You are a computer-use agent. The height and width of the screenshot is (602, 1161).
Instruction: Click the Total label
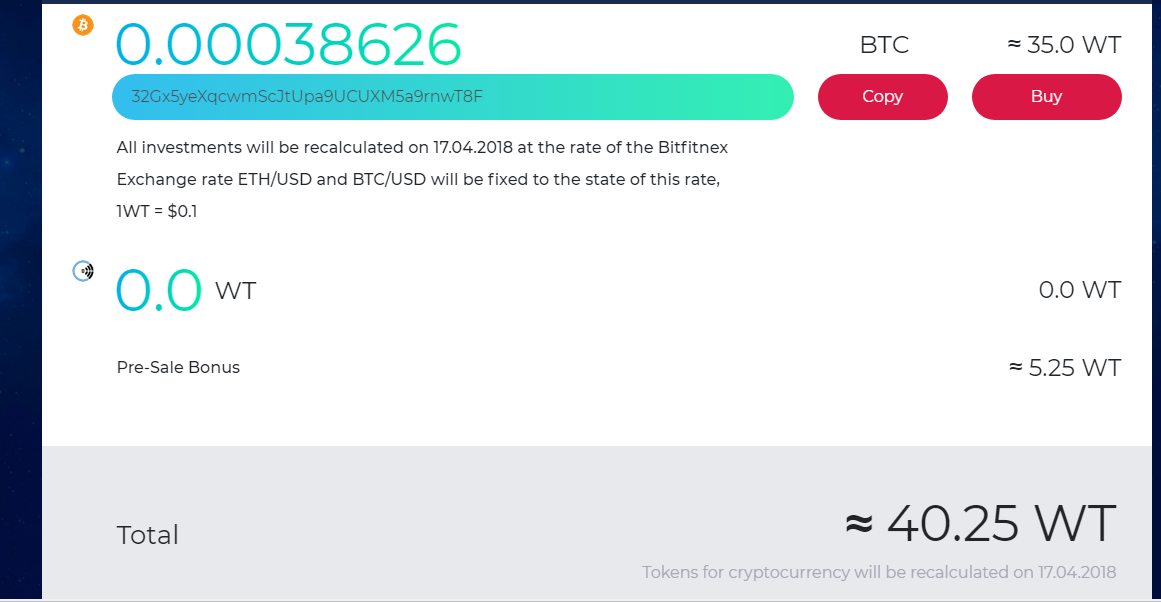click(148, 535)
